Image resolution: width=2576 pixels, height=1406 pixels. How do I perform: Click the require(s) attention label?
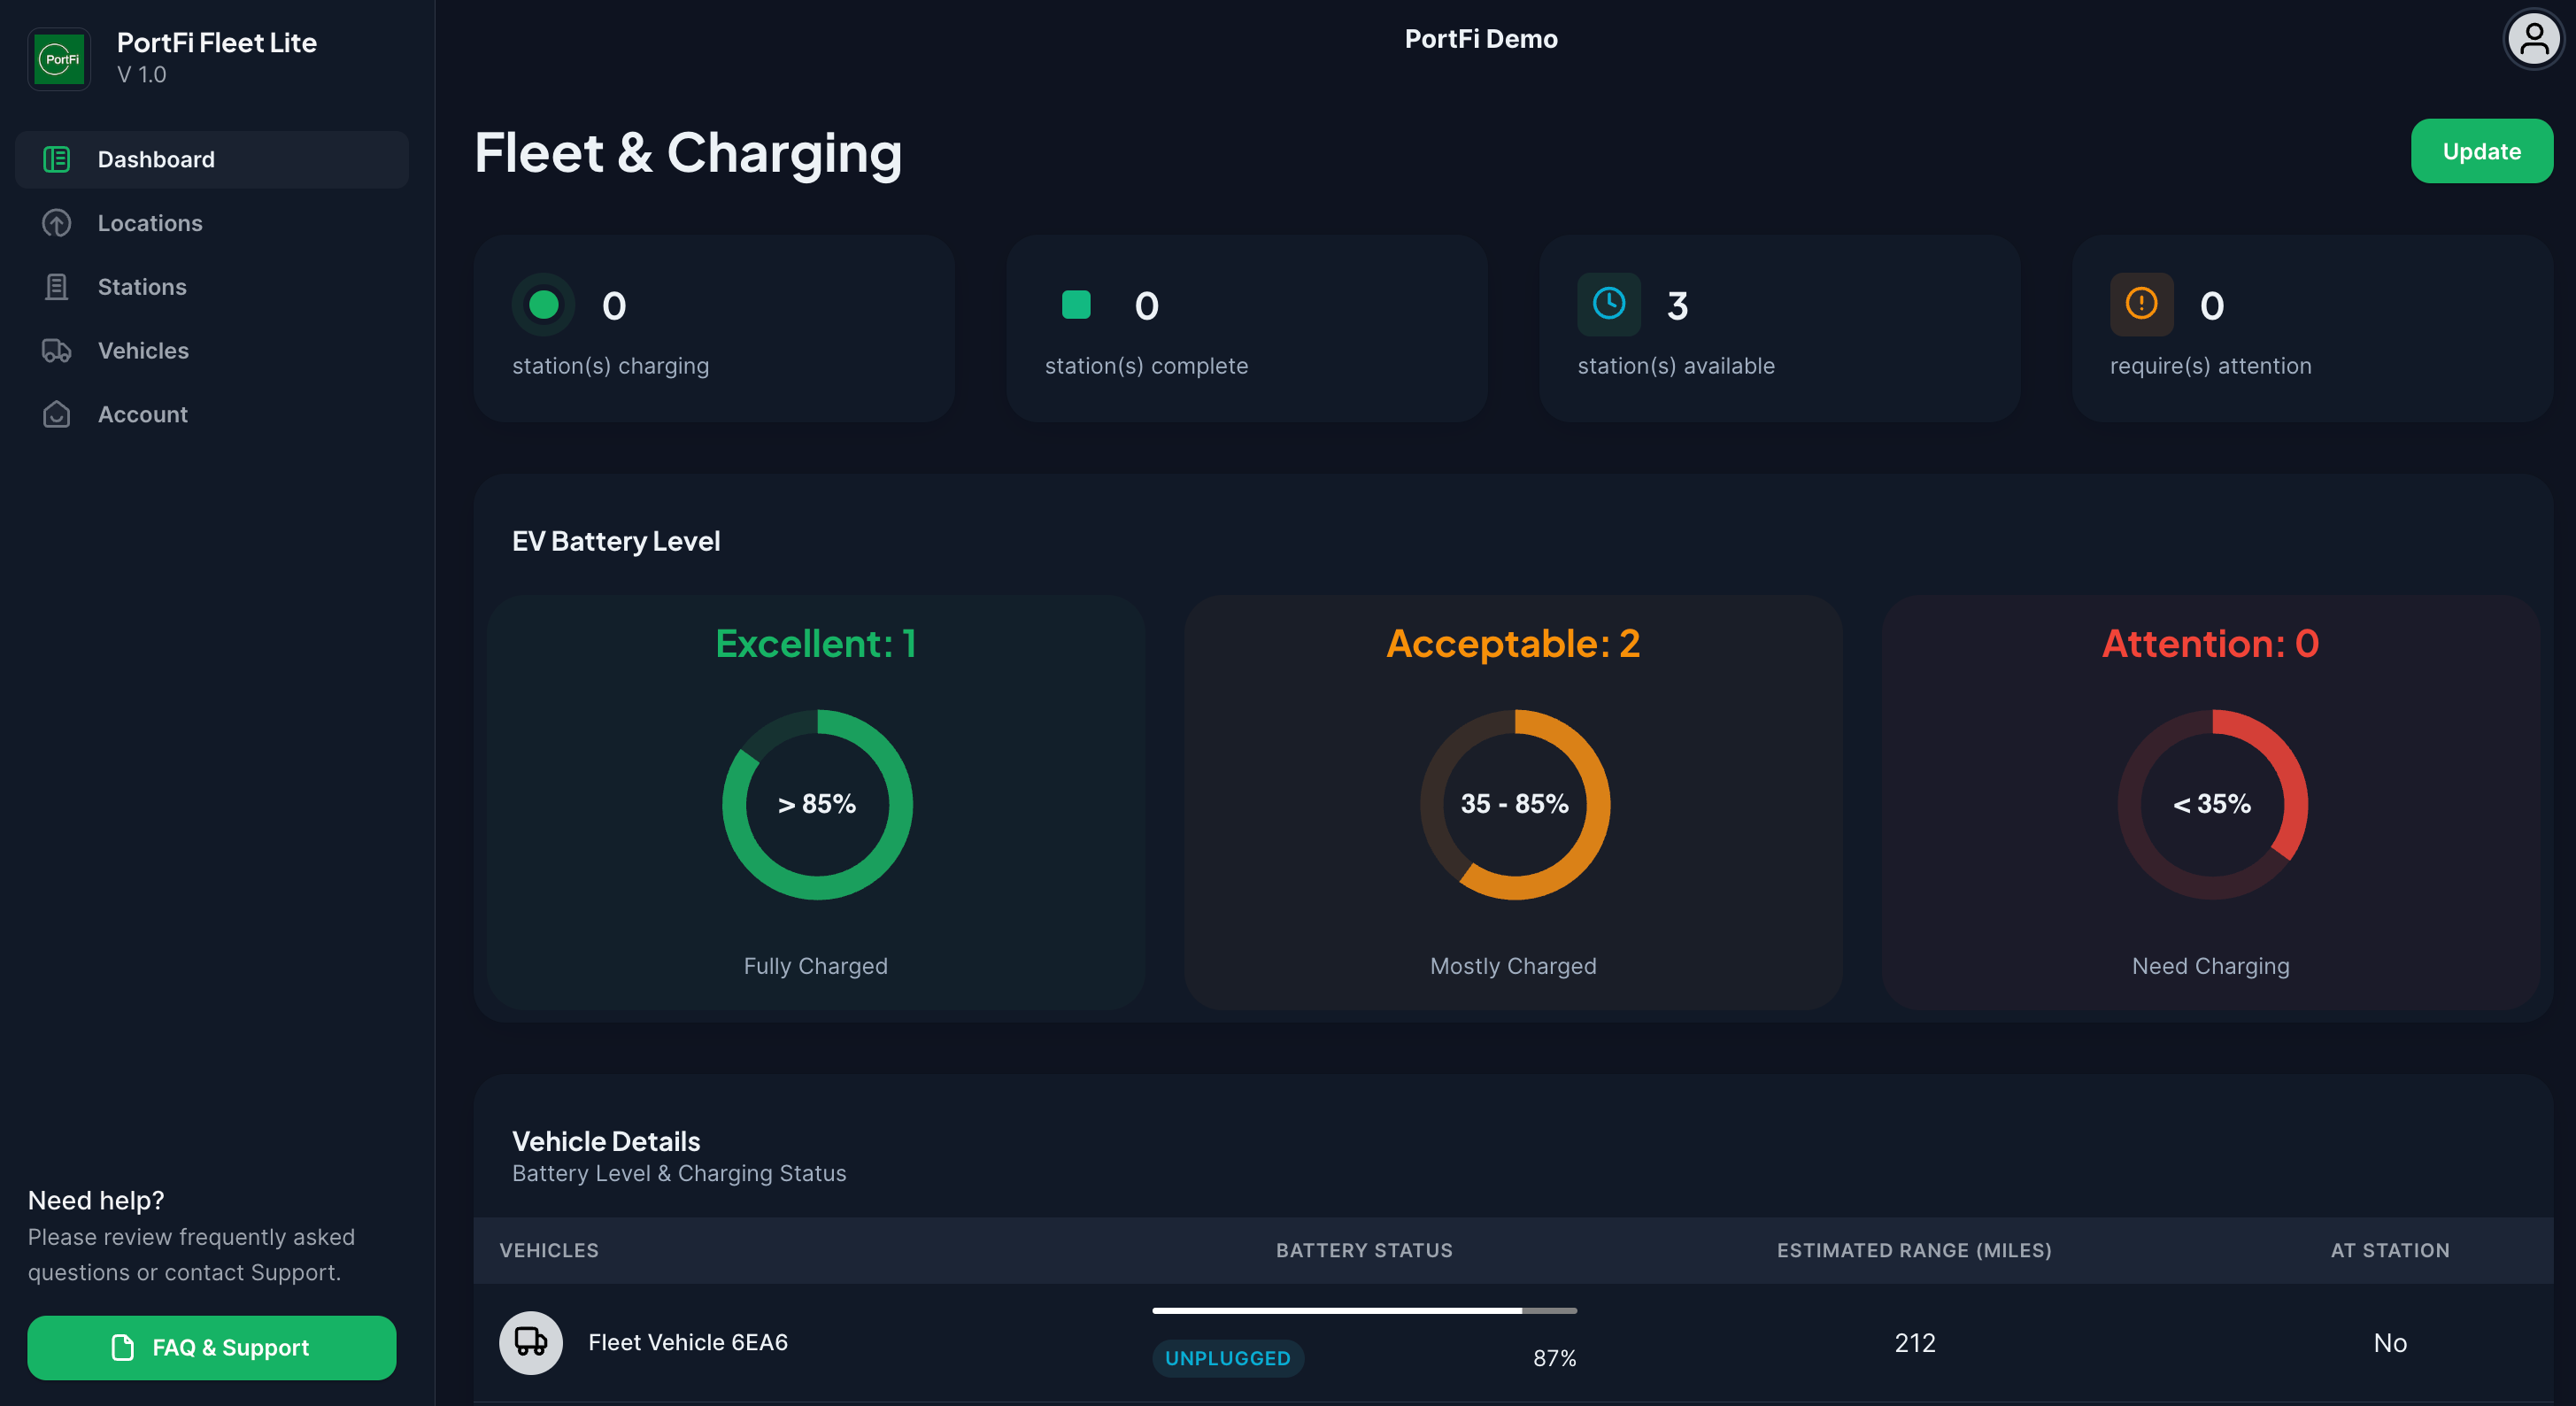pos(2210,366)
